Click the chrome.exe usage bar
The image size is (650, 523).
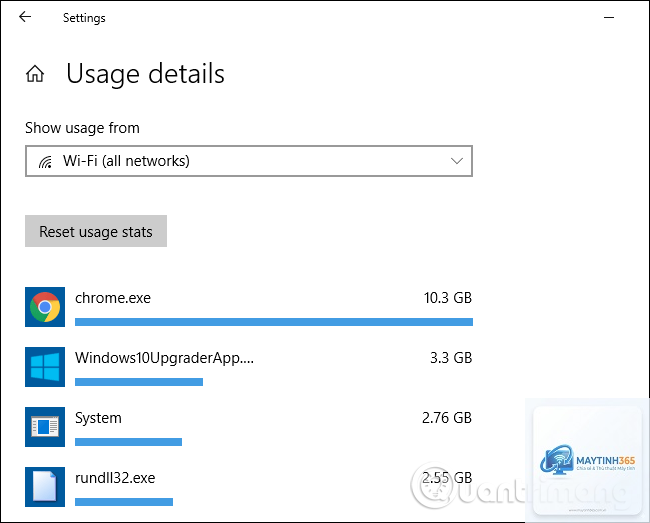coord(274,322)
